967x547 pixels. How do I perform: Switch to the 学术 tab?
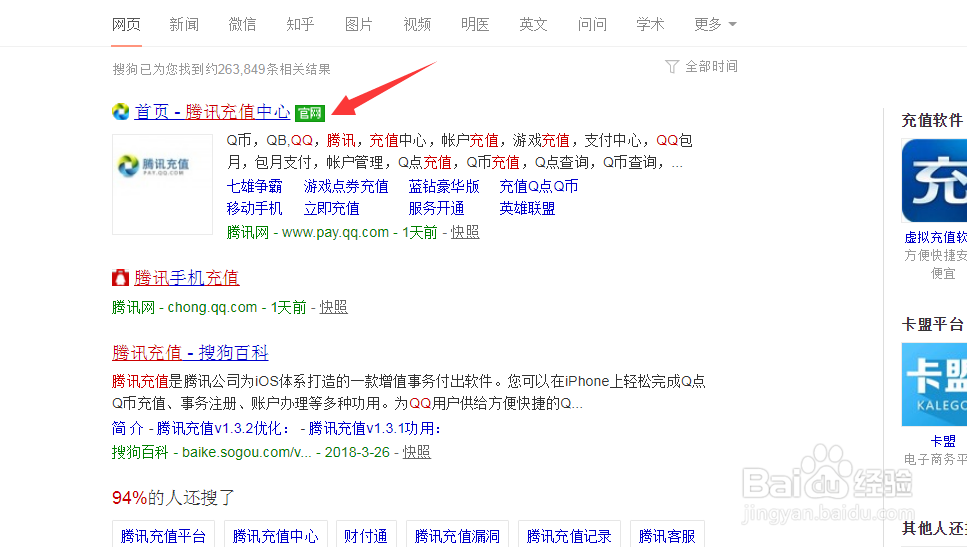[x=650, y=24]
